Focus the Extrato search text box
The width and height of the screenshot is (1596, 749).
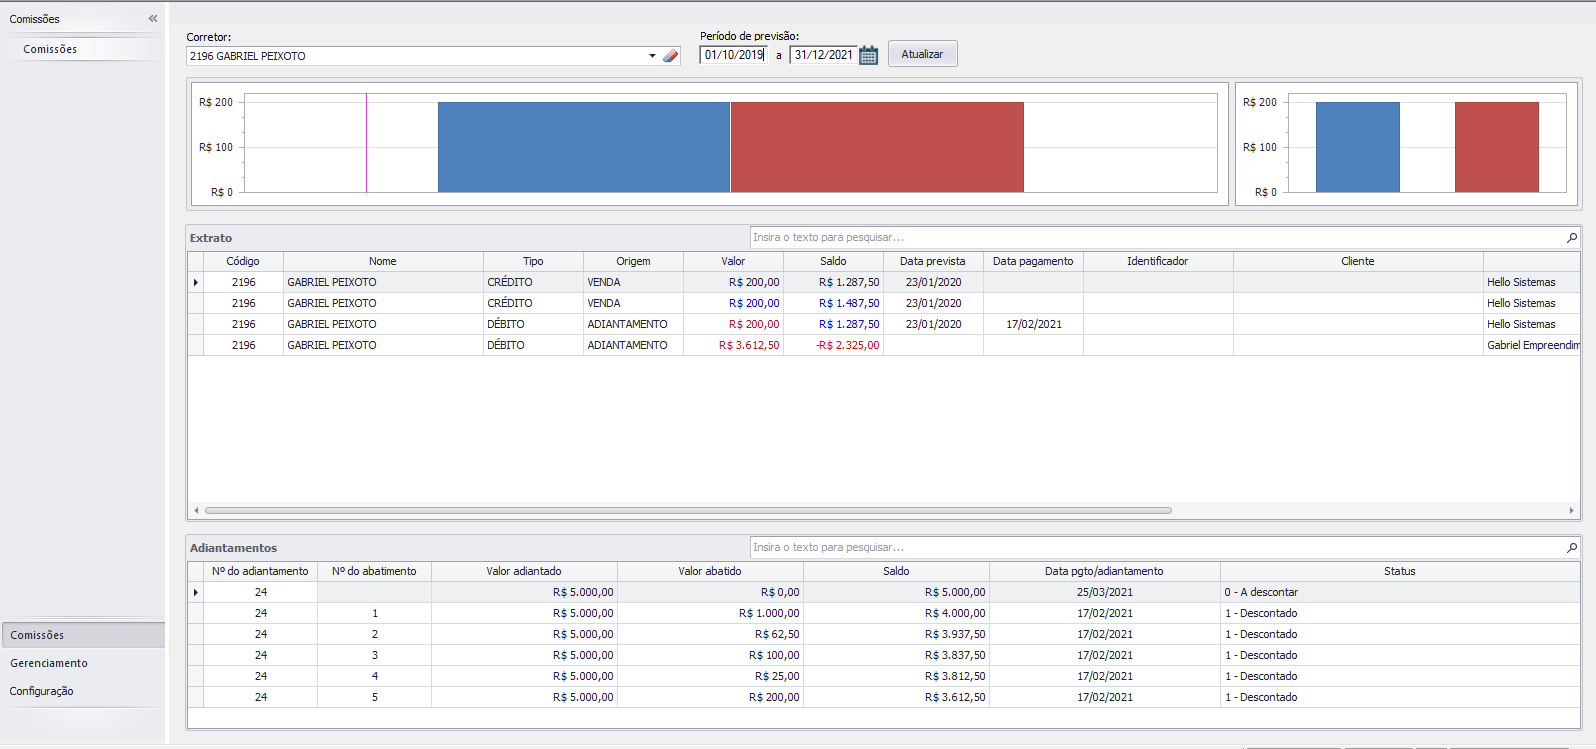coord(1157,237)
